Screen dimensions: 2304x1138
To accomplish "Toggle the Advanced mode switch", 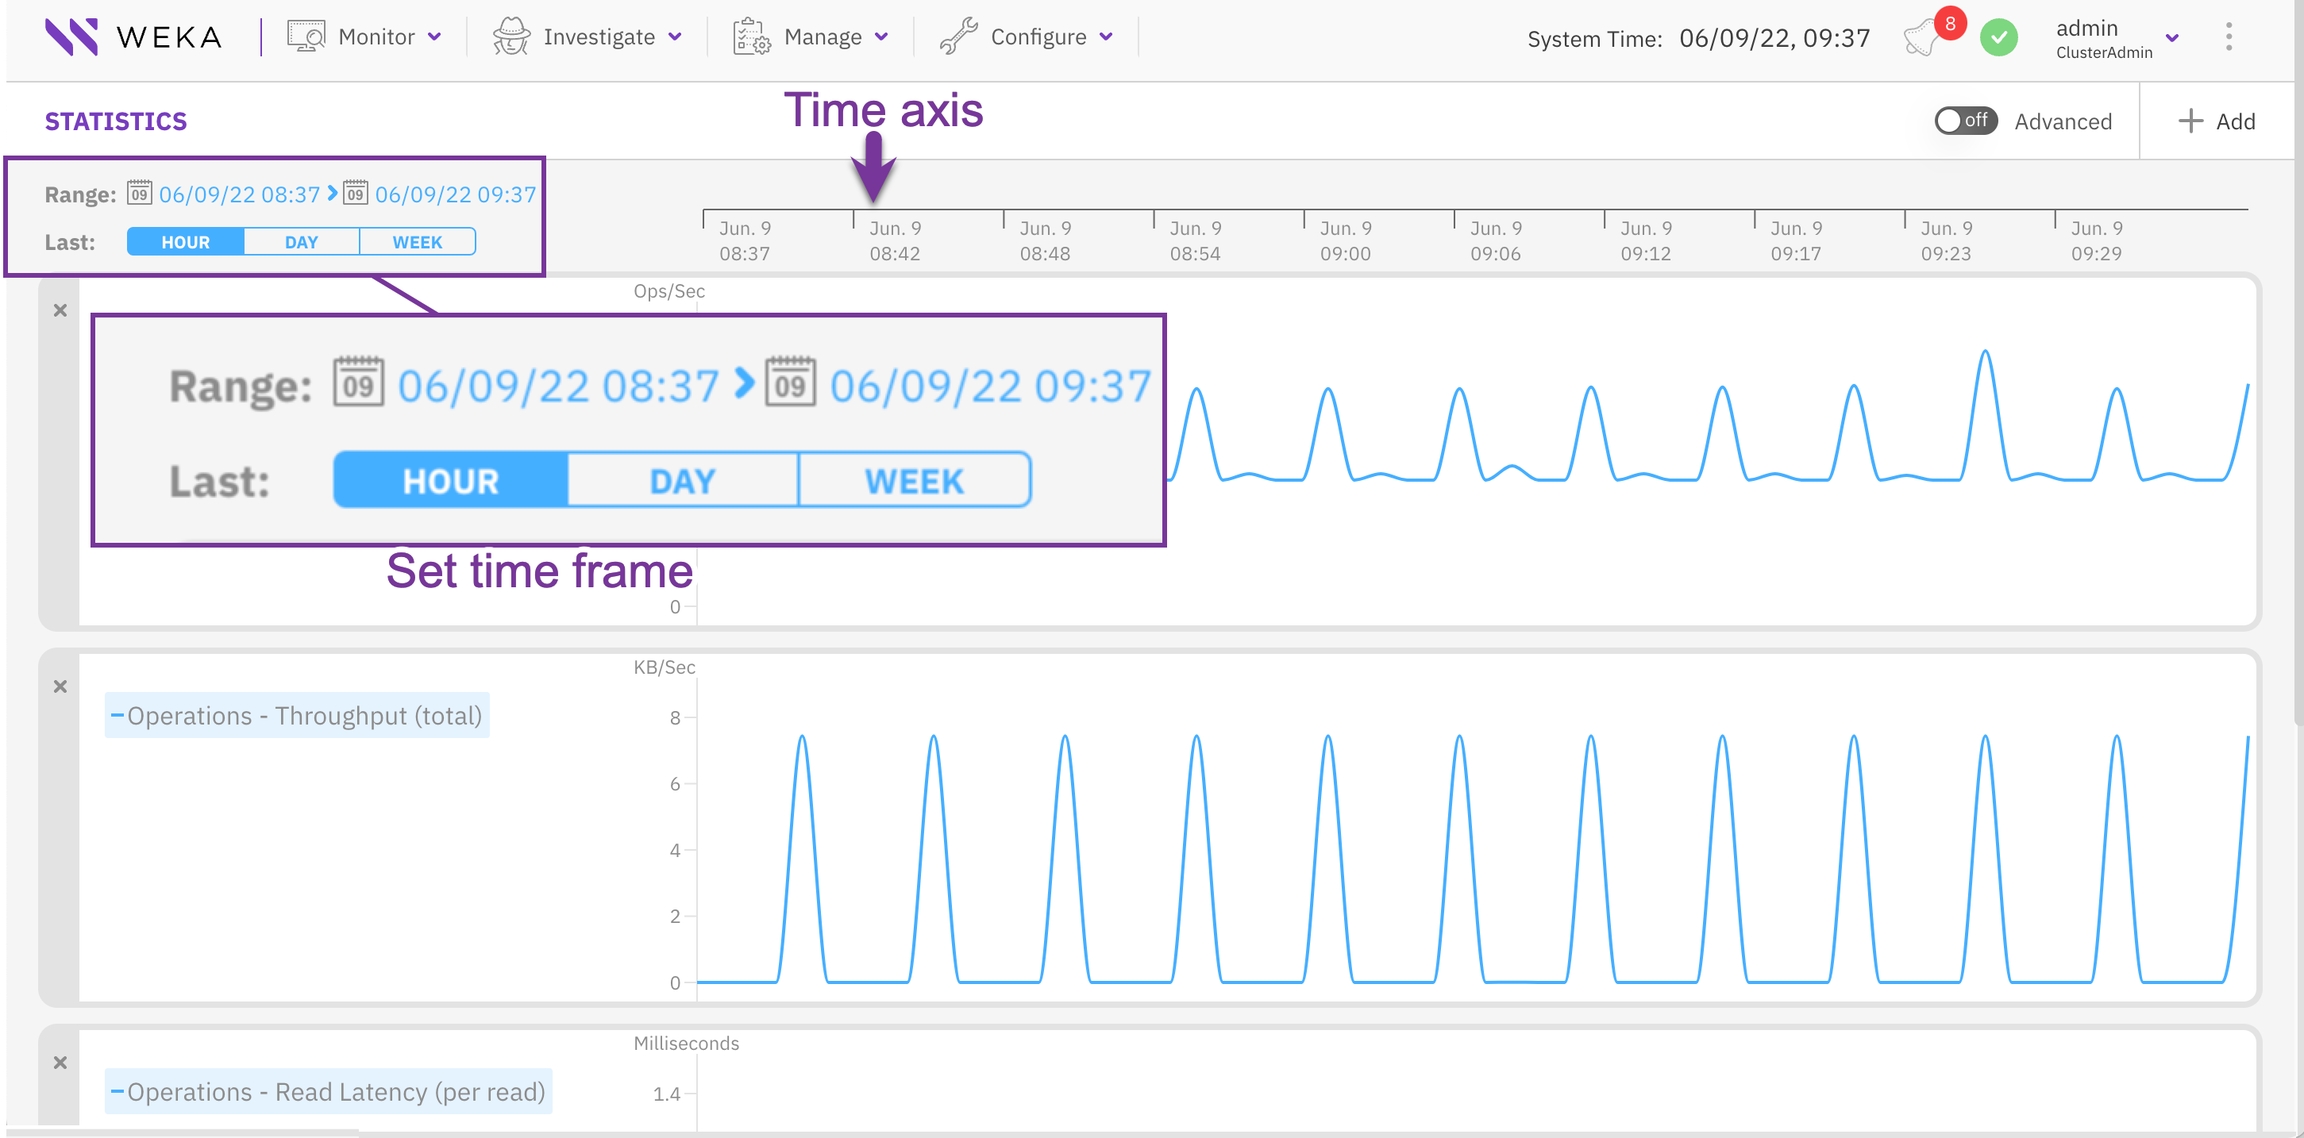I will click(x=1965, y=121).
